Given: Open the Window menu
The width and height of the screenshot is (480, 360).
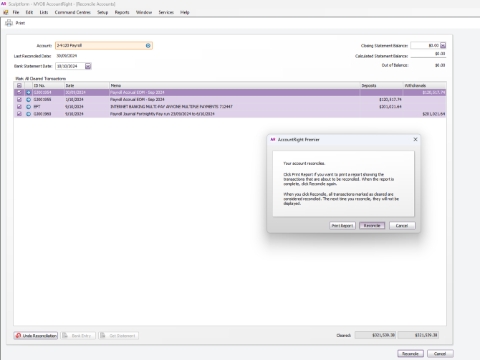Looking at the screenshot, I should coord(144,12).
